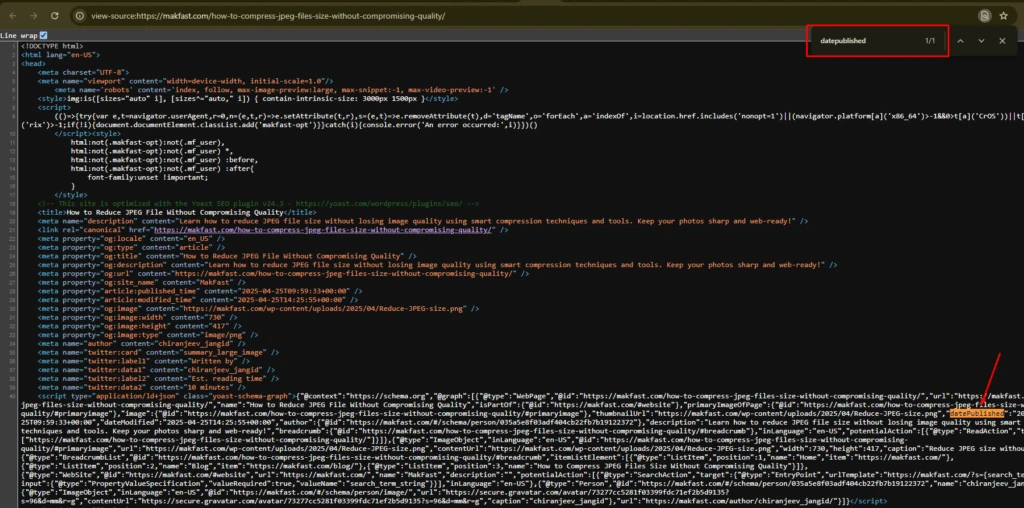
Task: Click the og:type article meta line
Action: point(129,248)
